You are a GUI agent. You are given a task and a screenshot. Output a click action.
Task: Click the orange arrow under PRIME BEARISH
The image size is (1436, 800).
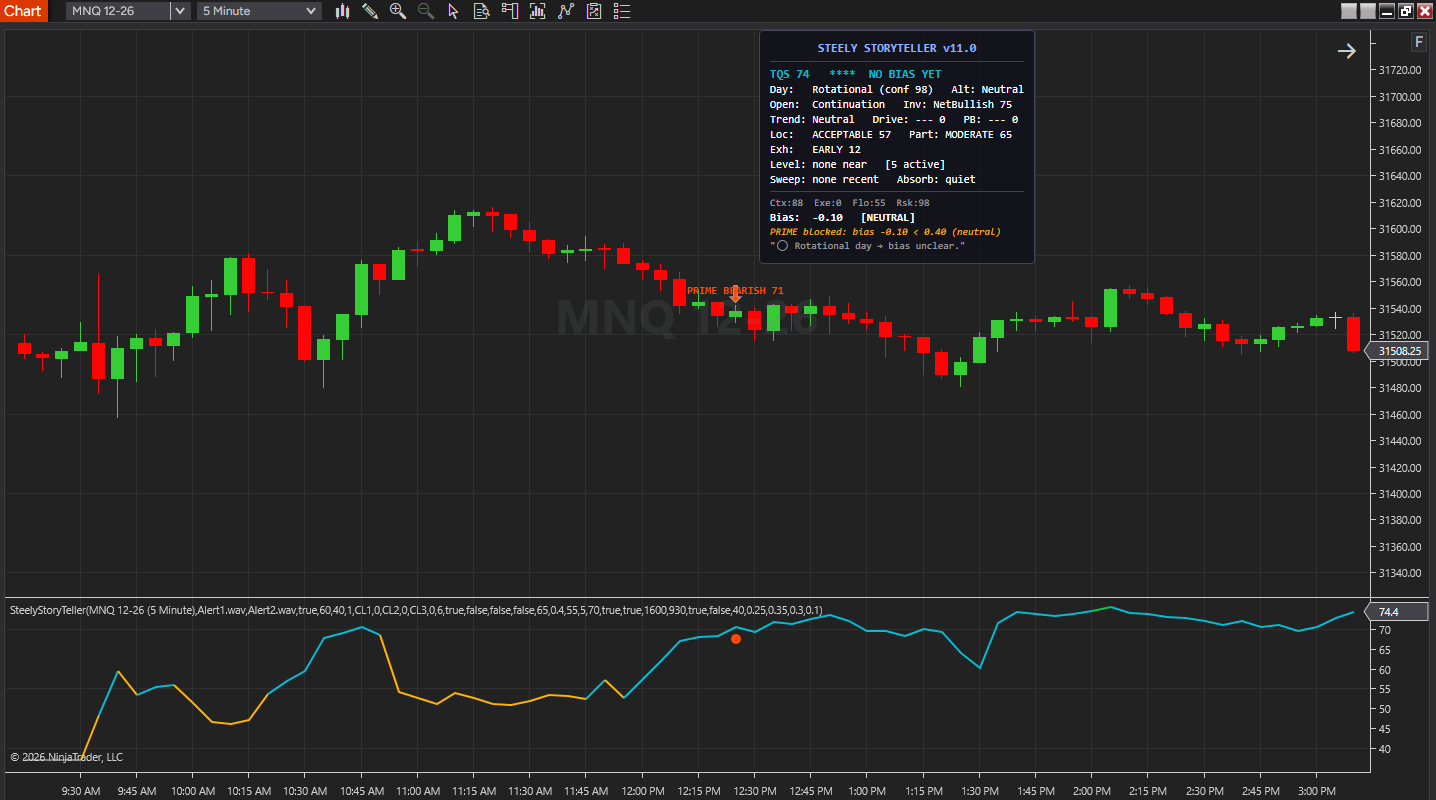(x=736, y=295)
